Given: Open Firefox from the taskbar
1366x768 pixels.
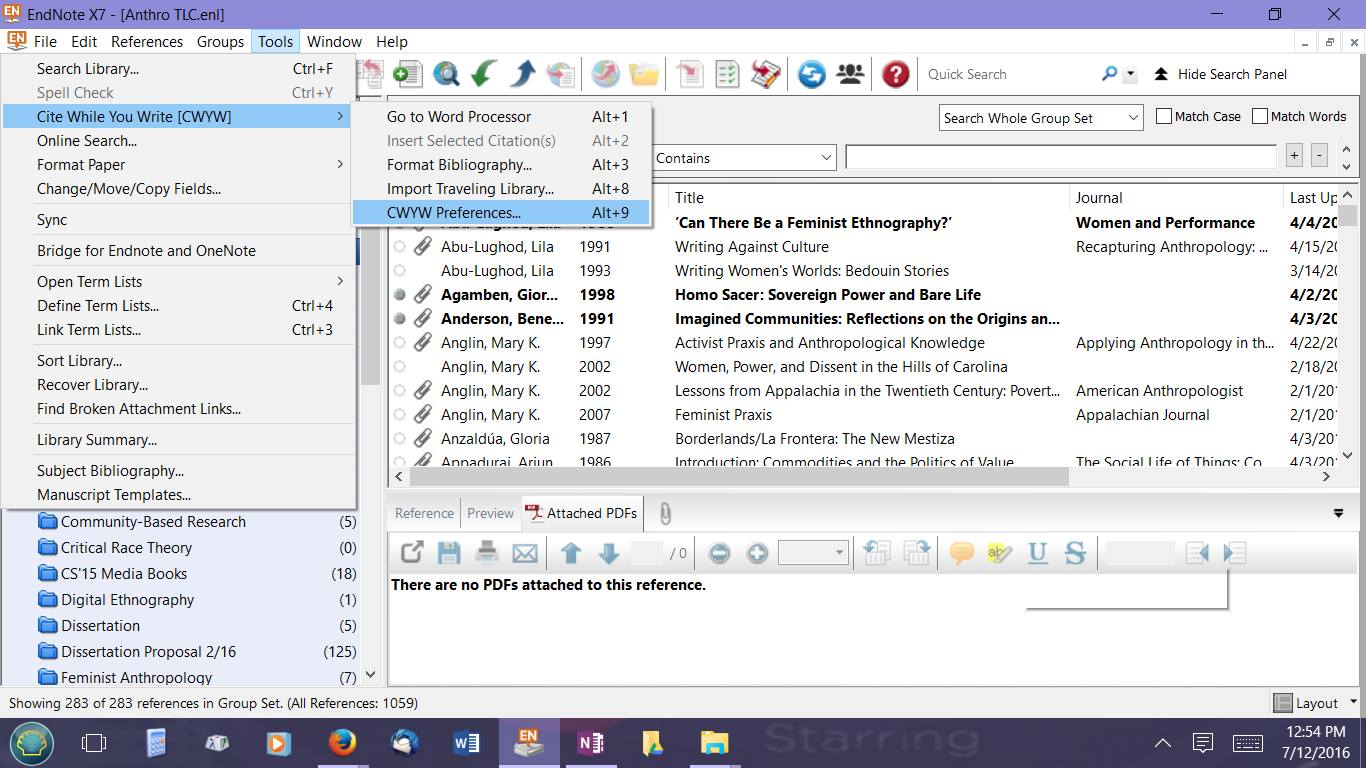Looking at the screenshot, I should (x=342, y=743).
